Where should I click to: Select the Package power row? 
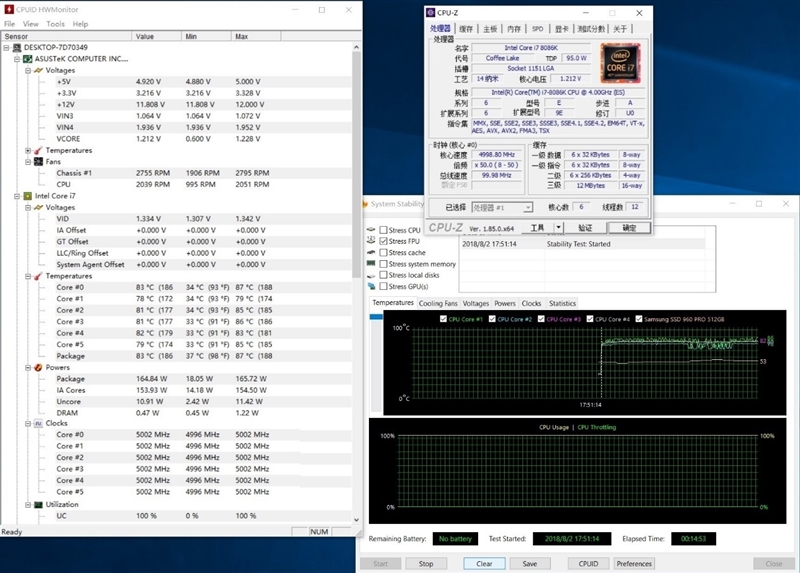point(176,379)
